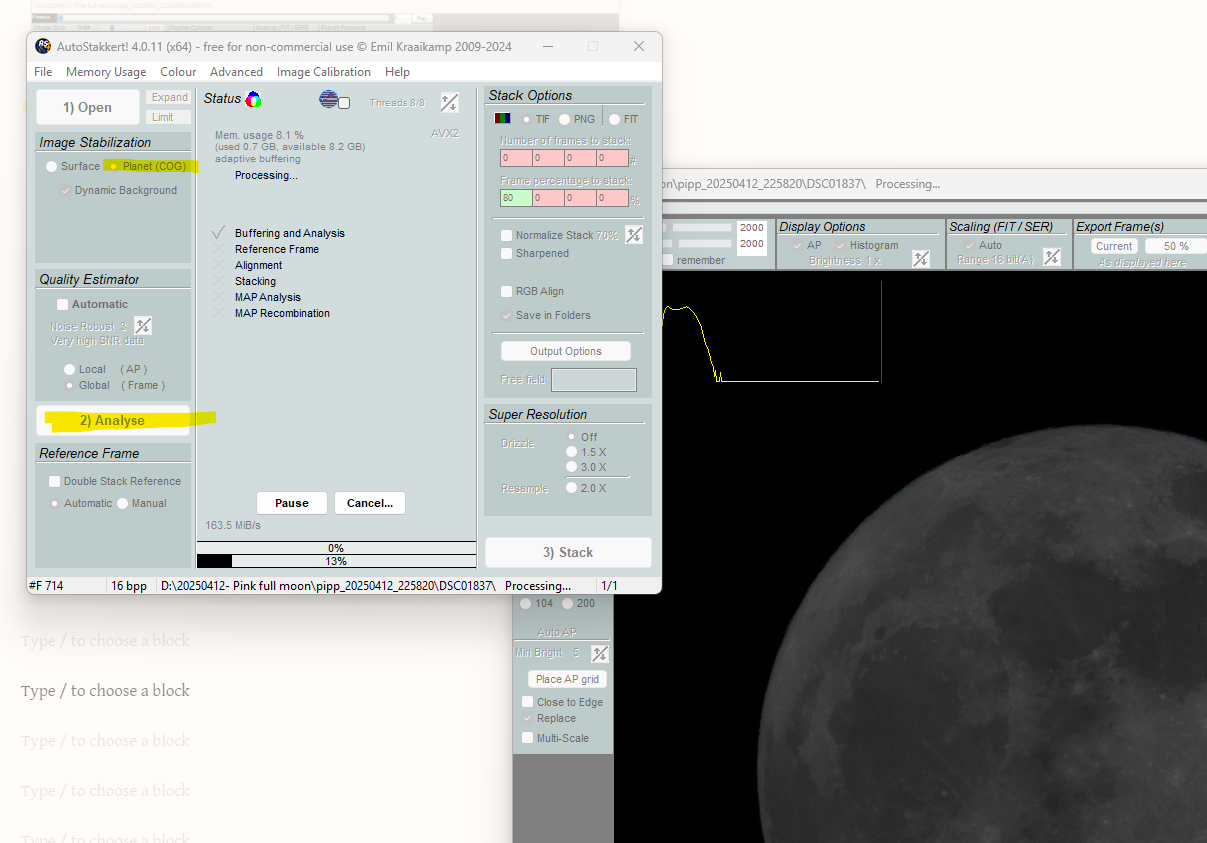Click the Min Bright adjuster icon
The width and height of the screenshot is (1207, 843).
point(598,653)
